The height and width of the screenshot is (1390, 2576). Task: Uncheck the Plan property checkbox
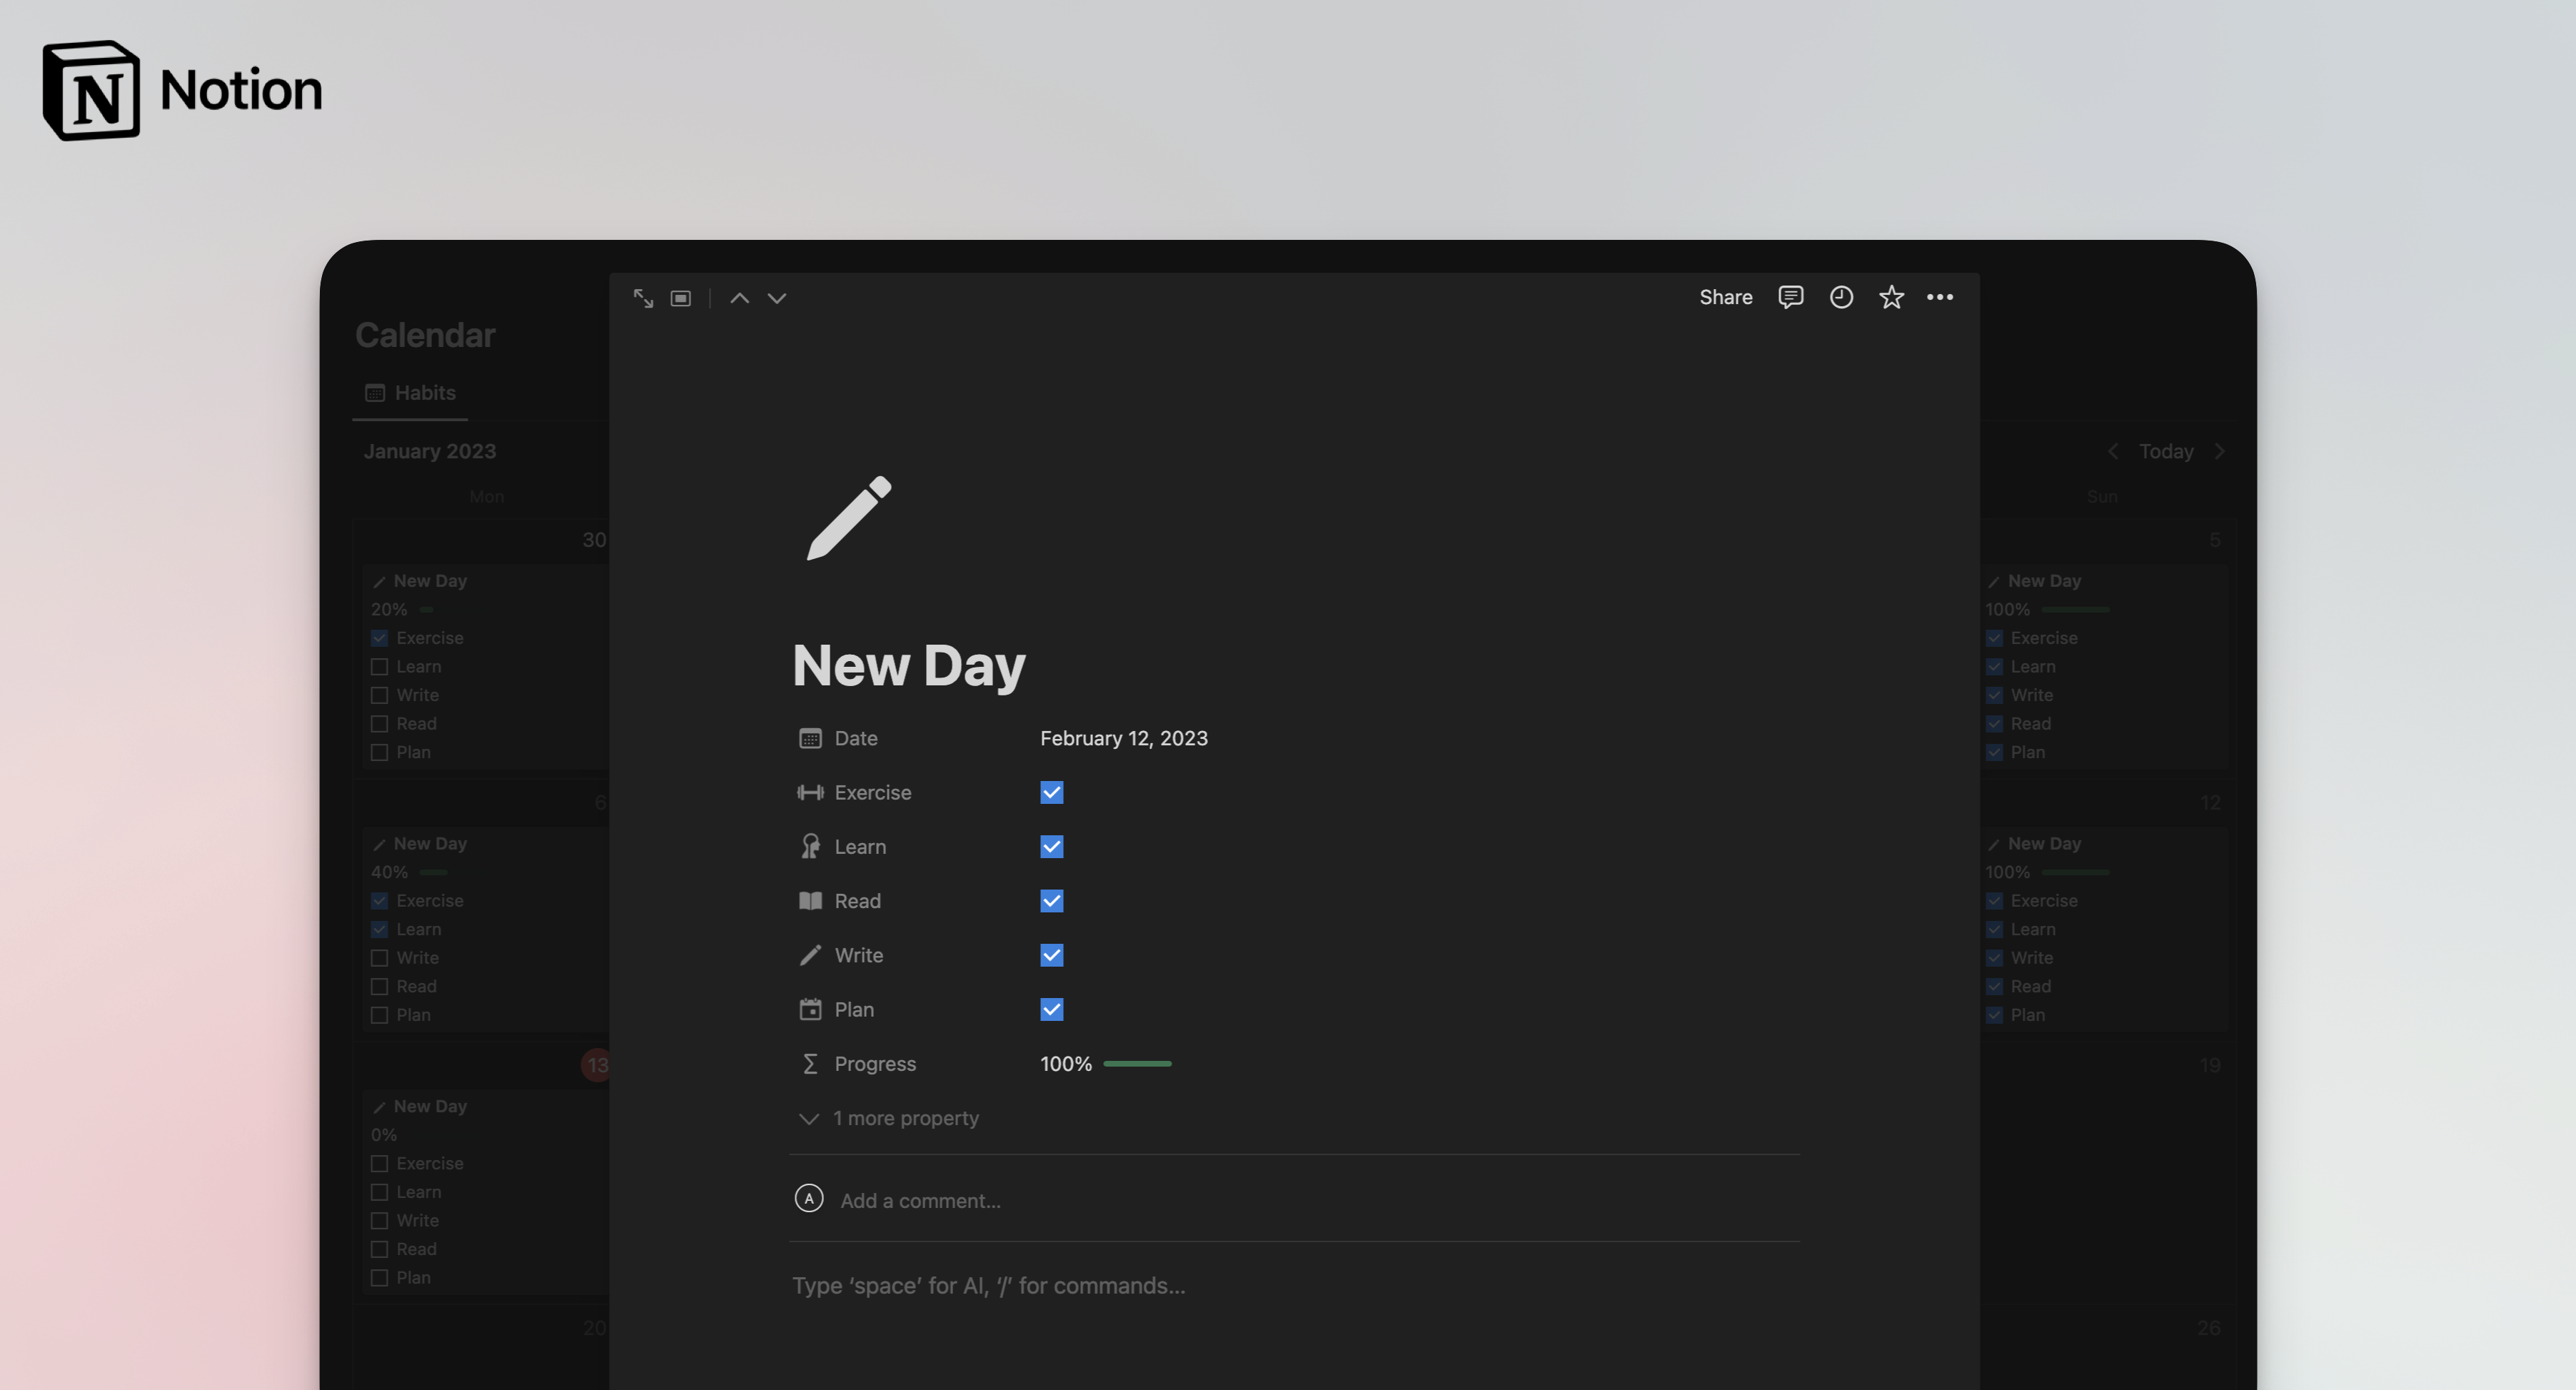click(1051, 1009)
